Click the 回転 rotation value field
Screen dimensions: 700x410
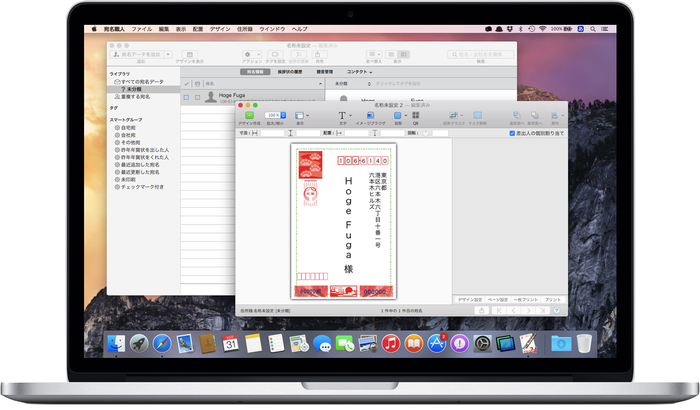click(x=440, y=133)
